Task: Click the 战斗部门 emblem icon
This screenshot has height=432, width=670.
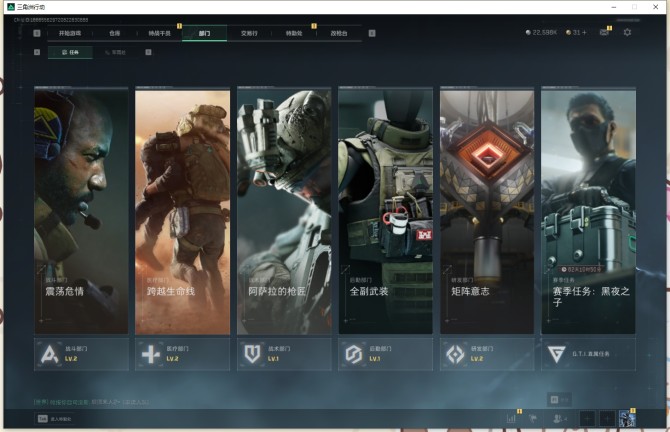Action: pos(49,354)
